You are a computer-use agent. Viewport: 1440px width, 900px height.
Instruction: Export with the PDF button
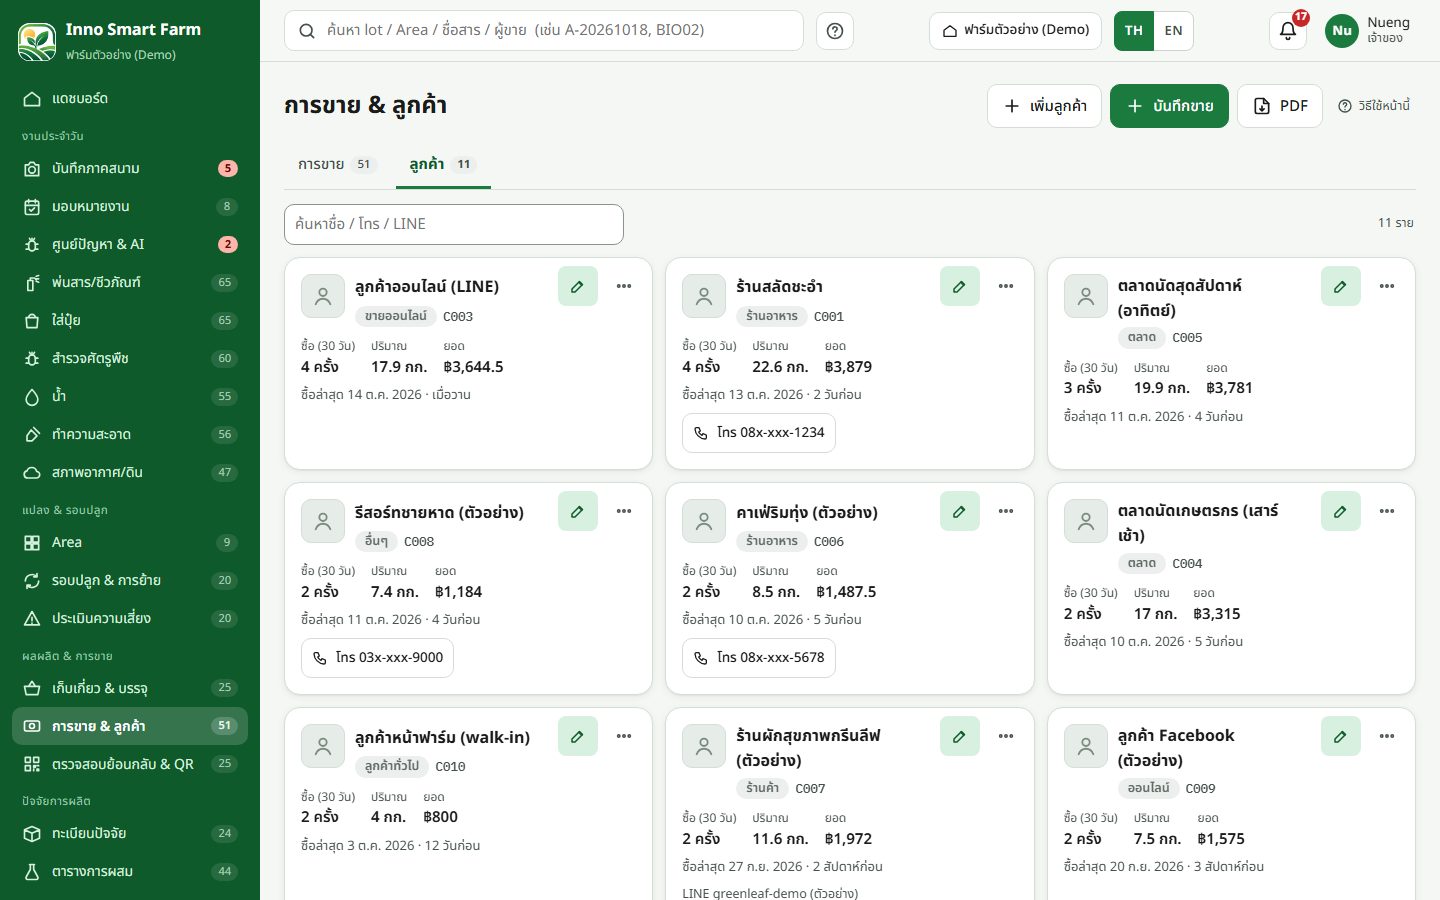click(x=1280, y=106)
